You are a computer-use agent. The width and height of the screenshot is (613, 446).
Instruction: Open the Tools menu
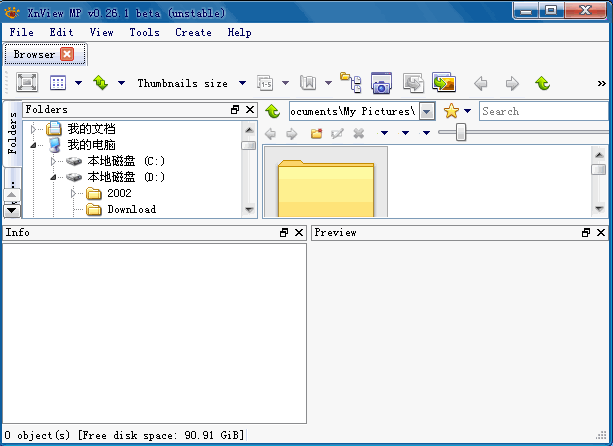pos(144,32)
